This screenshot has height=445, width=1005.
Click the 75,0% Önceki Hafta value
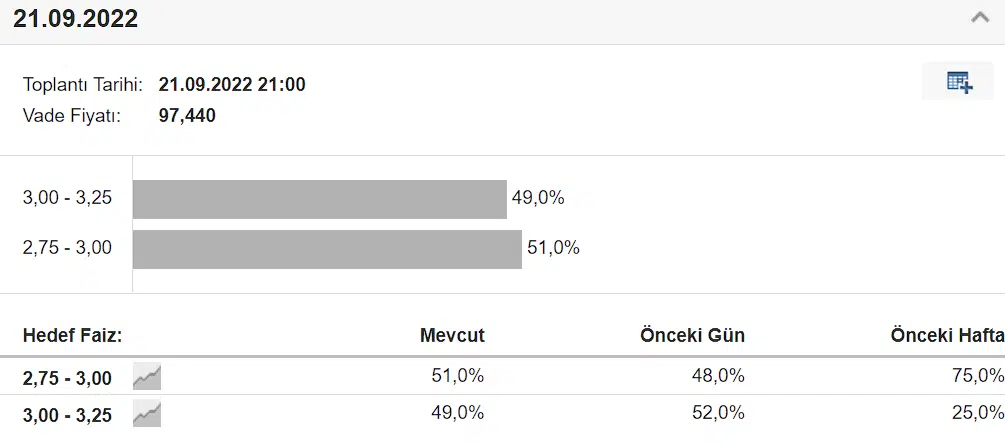pyautogui.click(x=977, y=376)
